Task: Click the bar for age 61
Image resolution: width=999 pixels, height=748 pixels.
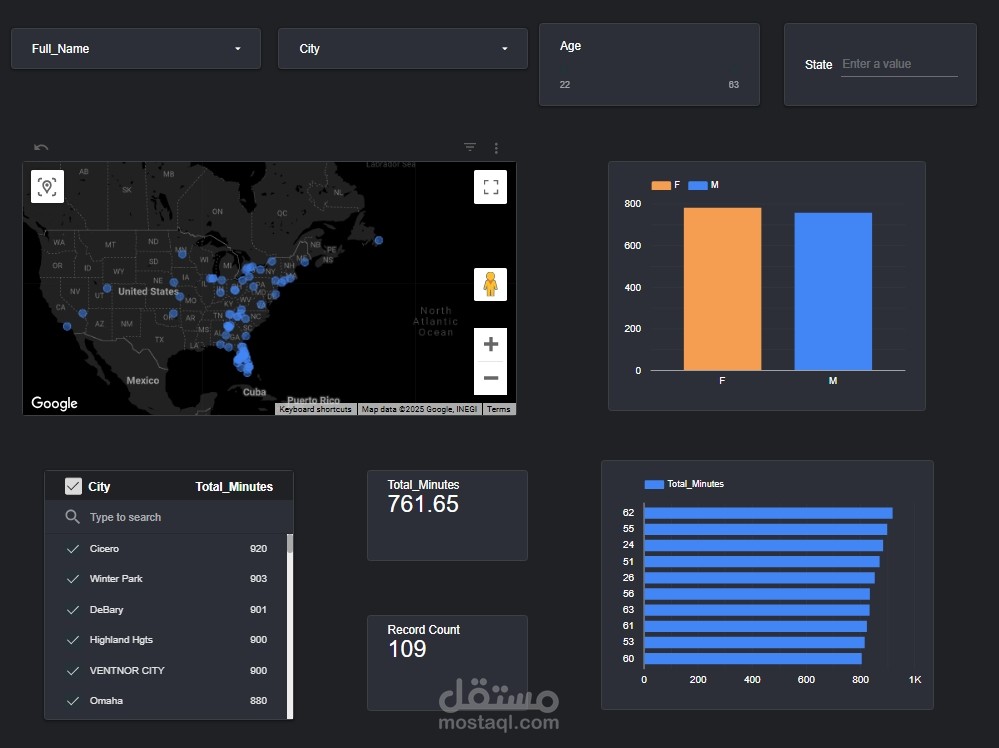Action: coord(755,626)
